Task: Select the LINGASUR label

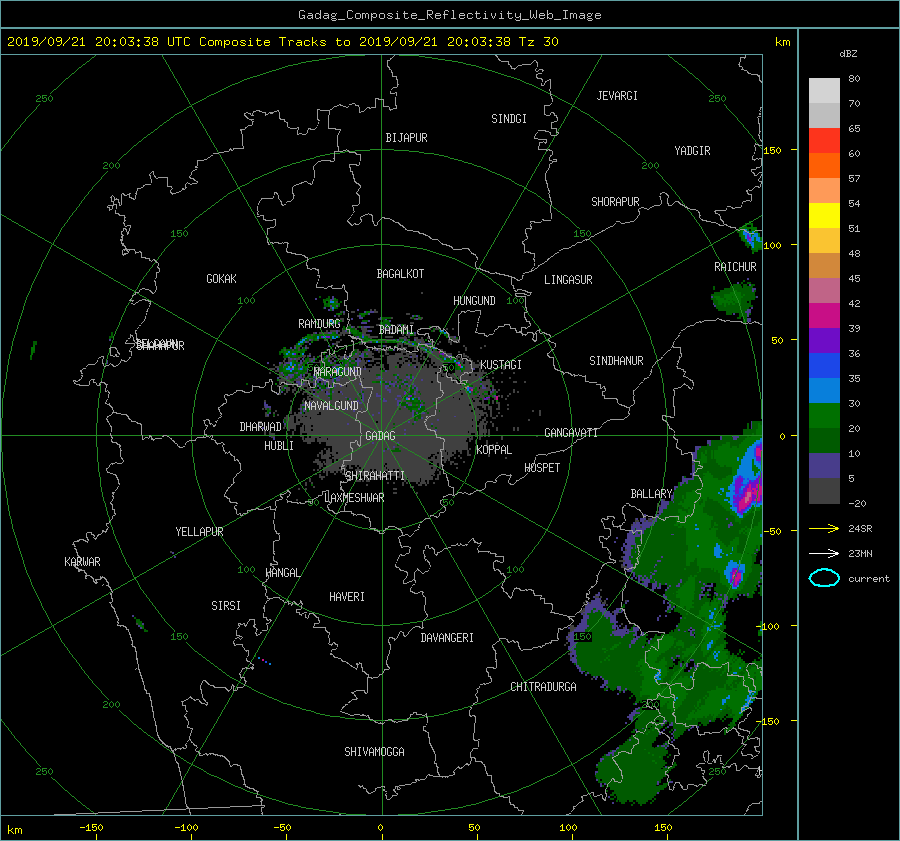Action: (x=568, y=280)
